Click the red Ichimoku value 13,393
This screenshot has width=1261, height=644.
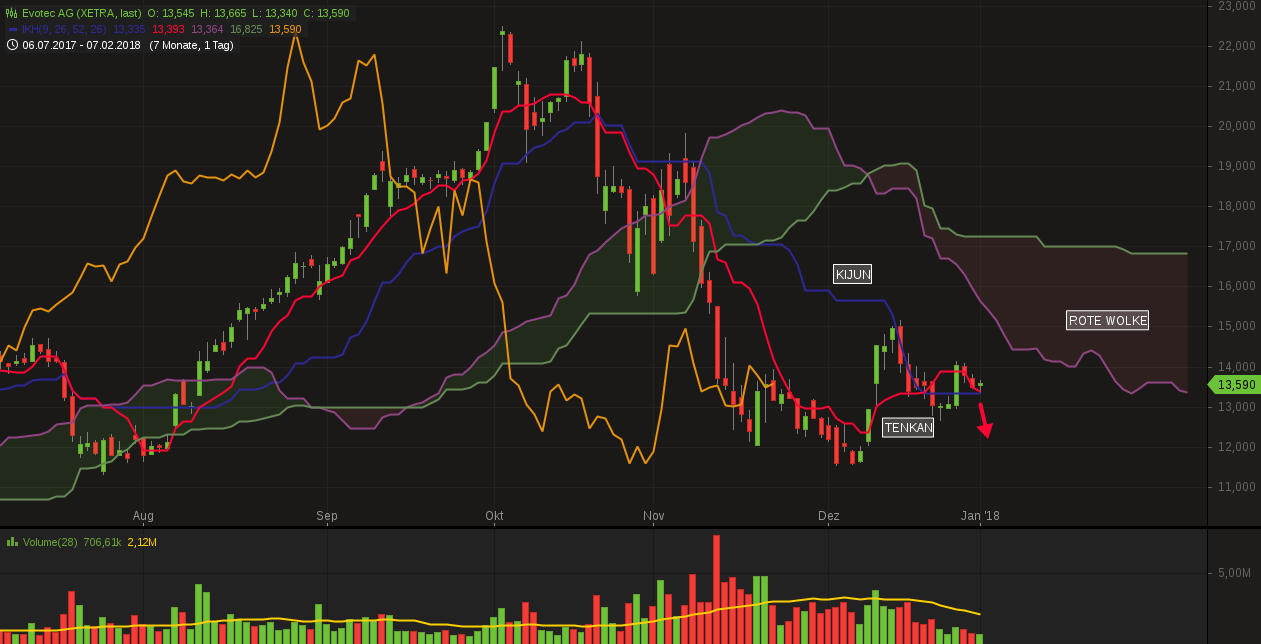pyautogui.click(x=168, y=29)
